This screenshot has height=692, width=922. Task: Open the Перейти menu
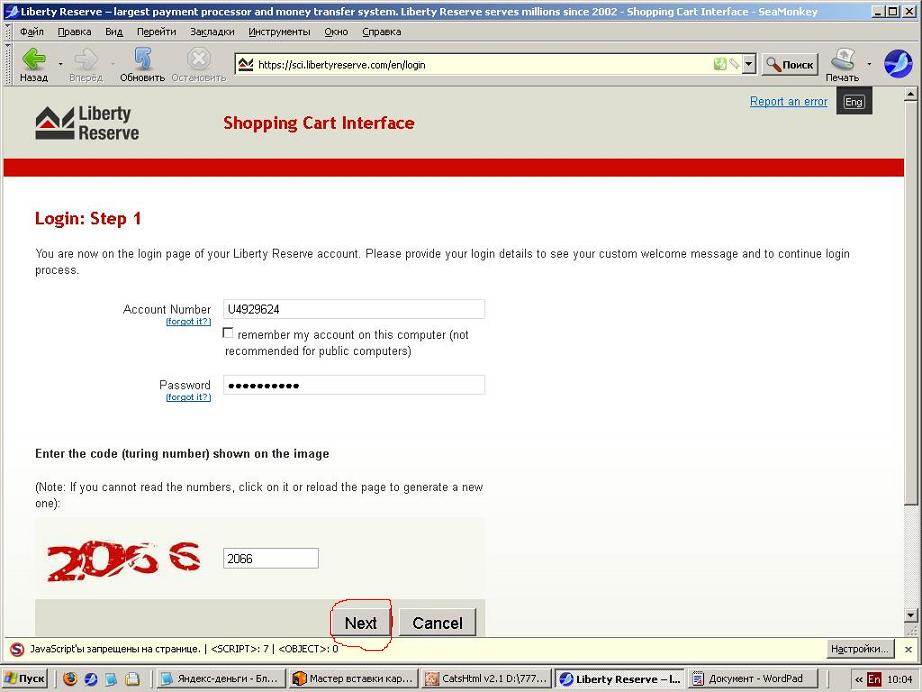(156, 32)
